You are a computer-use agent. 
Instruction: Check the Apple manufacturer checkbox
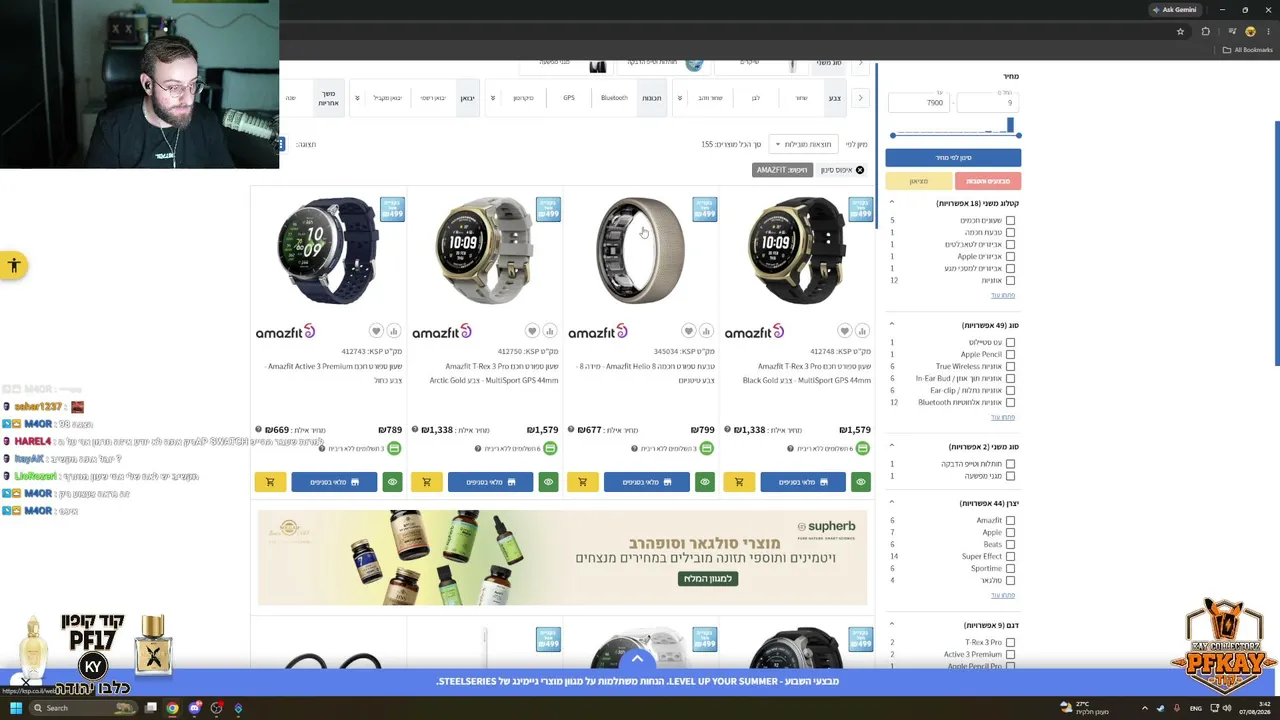(x=1010, y=532)
